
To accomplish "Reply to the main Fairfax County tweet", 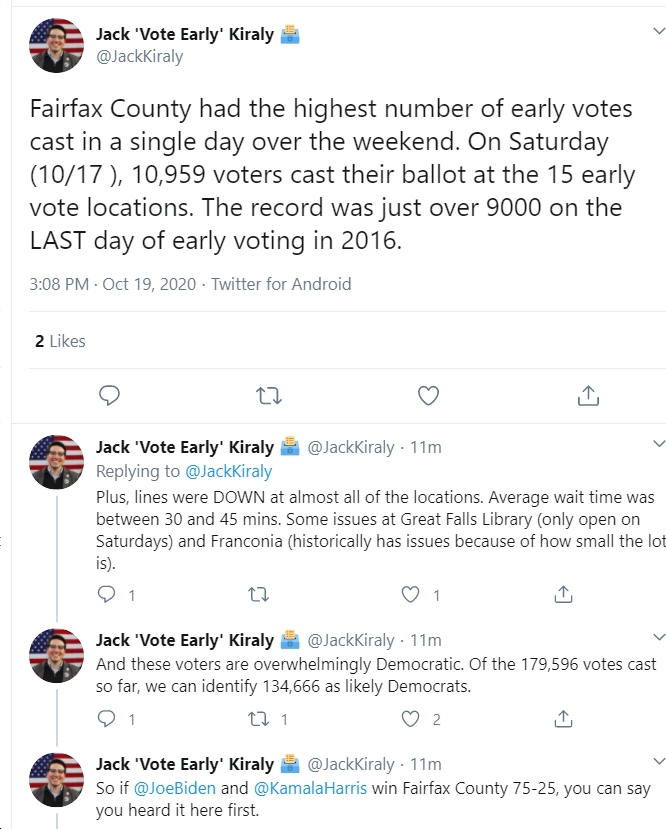I will (109, 395).
